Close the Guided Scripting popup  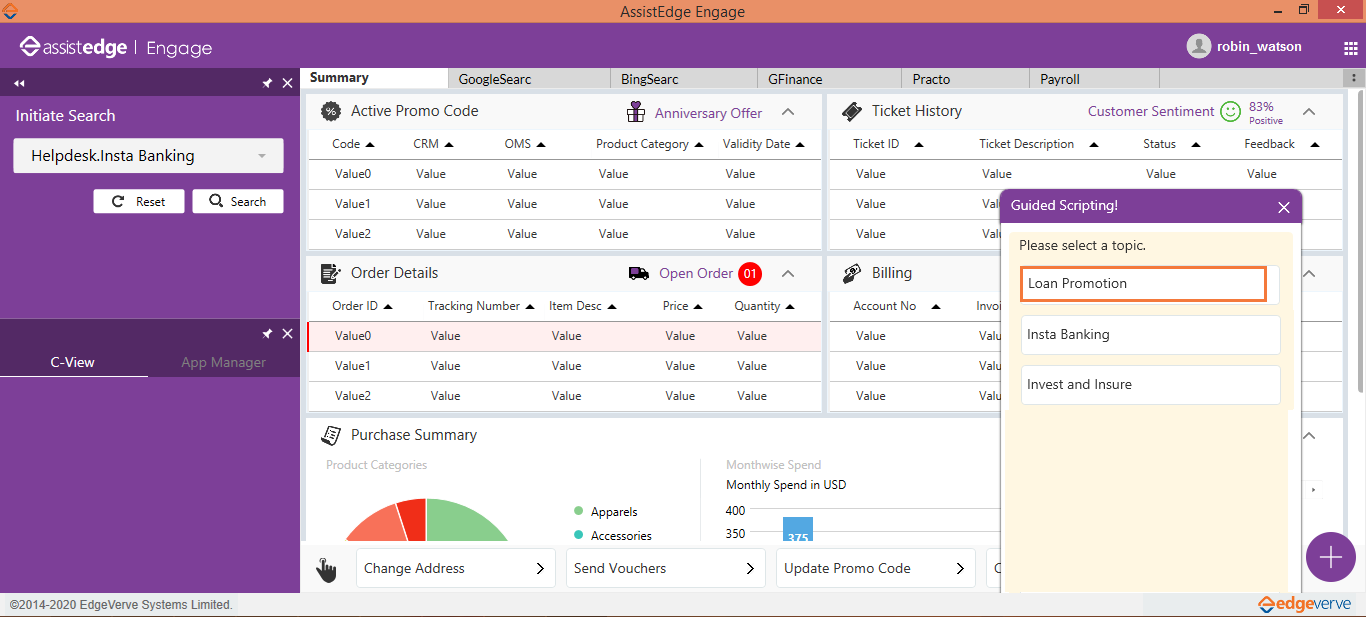click(1284, 207)
